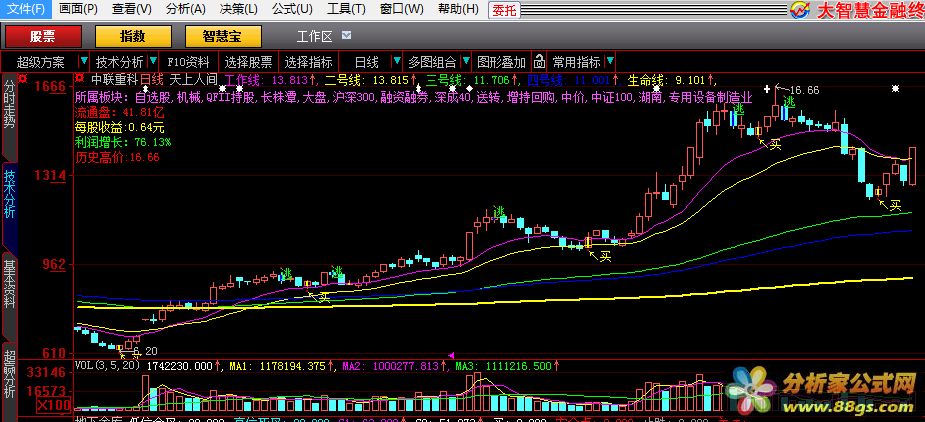Click the red gear icon before 中联重科
Viewport: 925px width, 422px height.
79,78
